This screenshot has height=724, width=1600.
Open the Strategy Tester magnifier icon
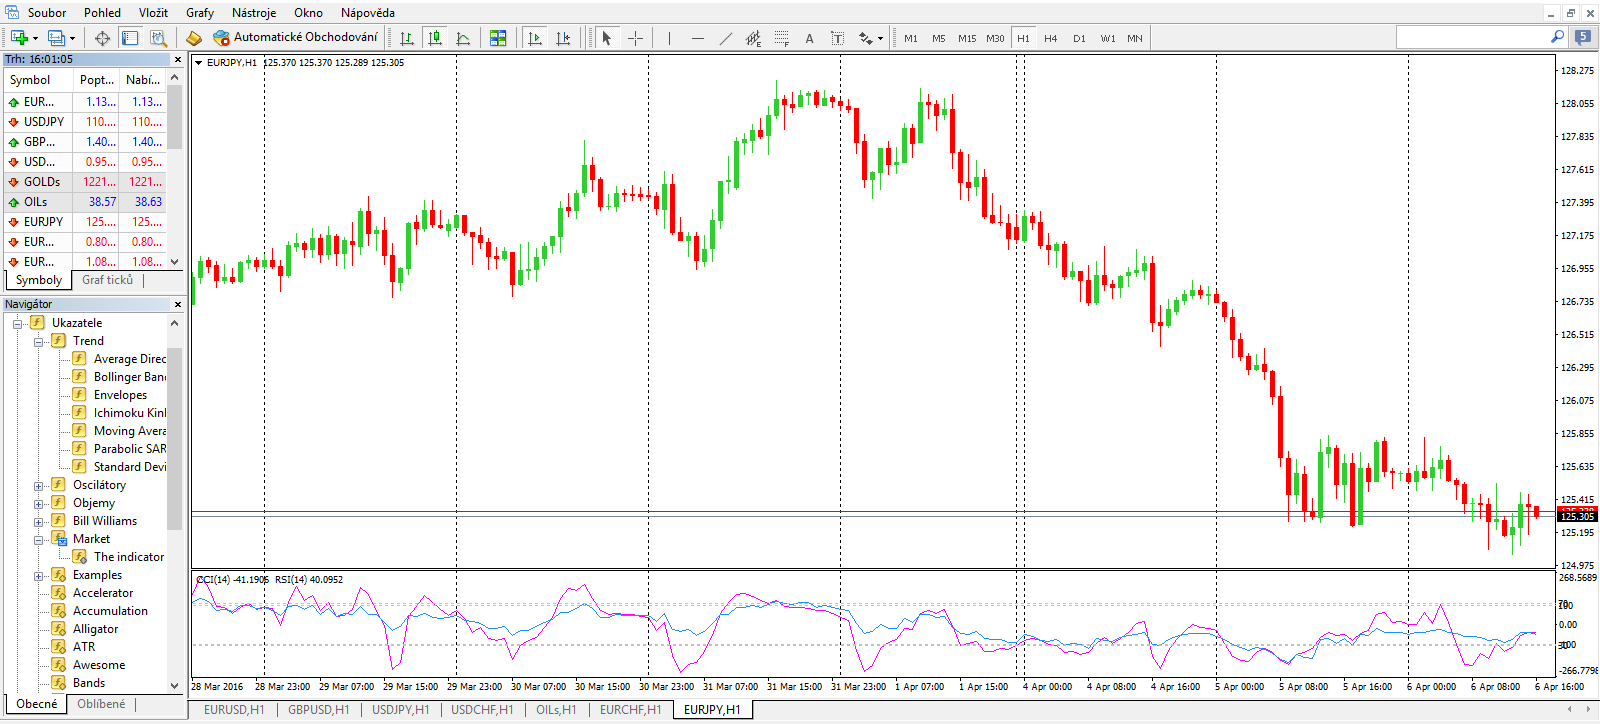[x=158, y=38]
